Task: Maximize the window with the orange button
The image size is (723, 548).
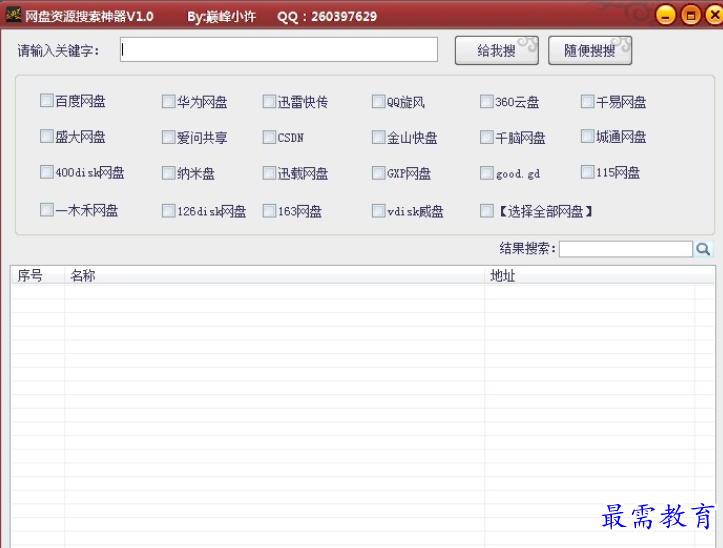Action: tap(691, 15)
